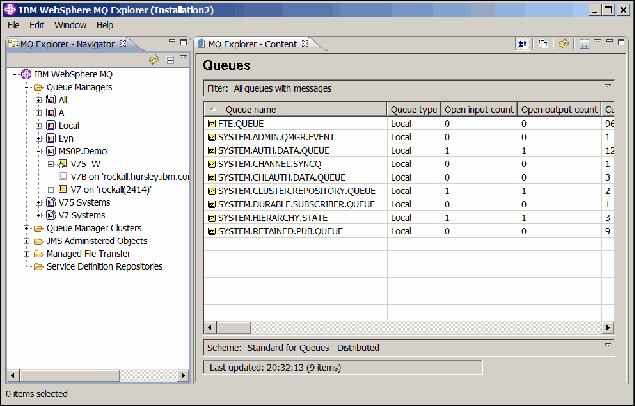This screenshot has width=635, height=406.
Task: Click the V7 on 'rockall(2414)' queue manager icon
Action: (63, 189)
